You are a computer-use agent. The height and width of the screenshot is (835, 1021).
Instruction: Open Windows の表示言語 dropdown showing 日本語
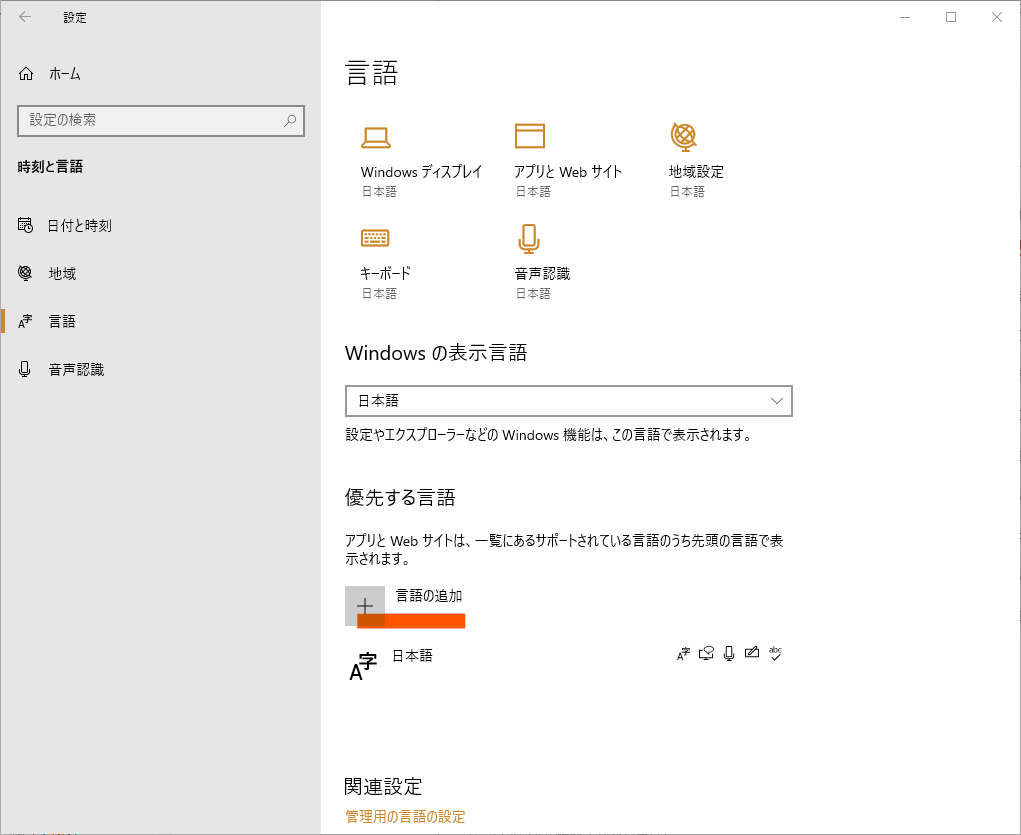(x=568, y=401)
